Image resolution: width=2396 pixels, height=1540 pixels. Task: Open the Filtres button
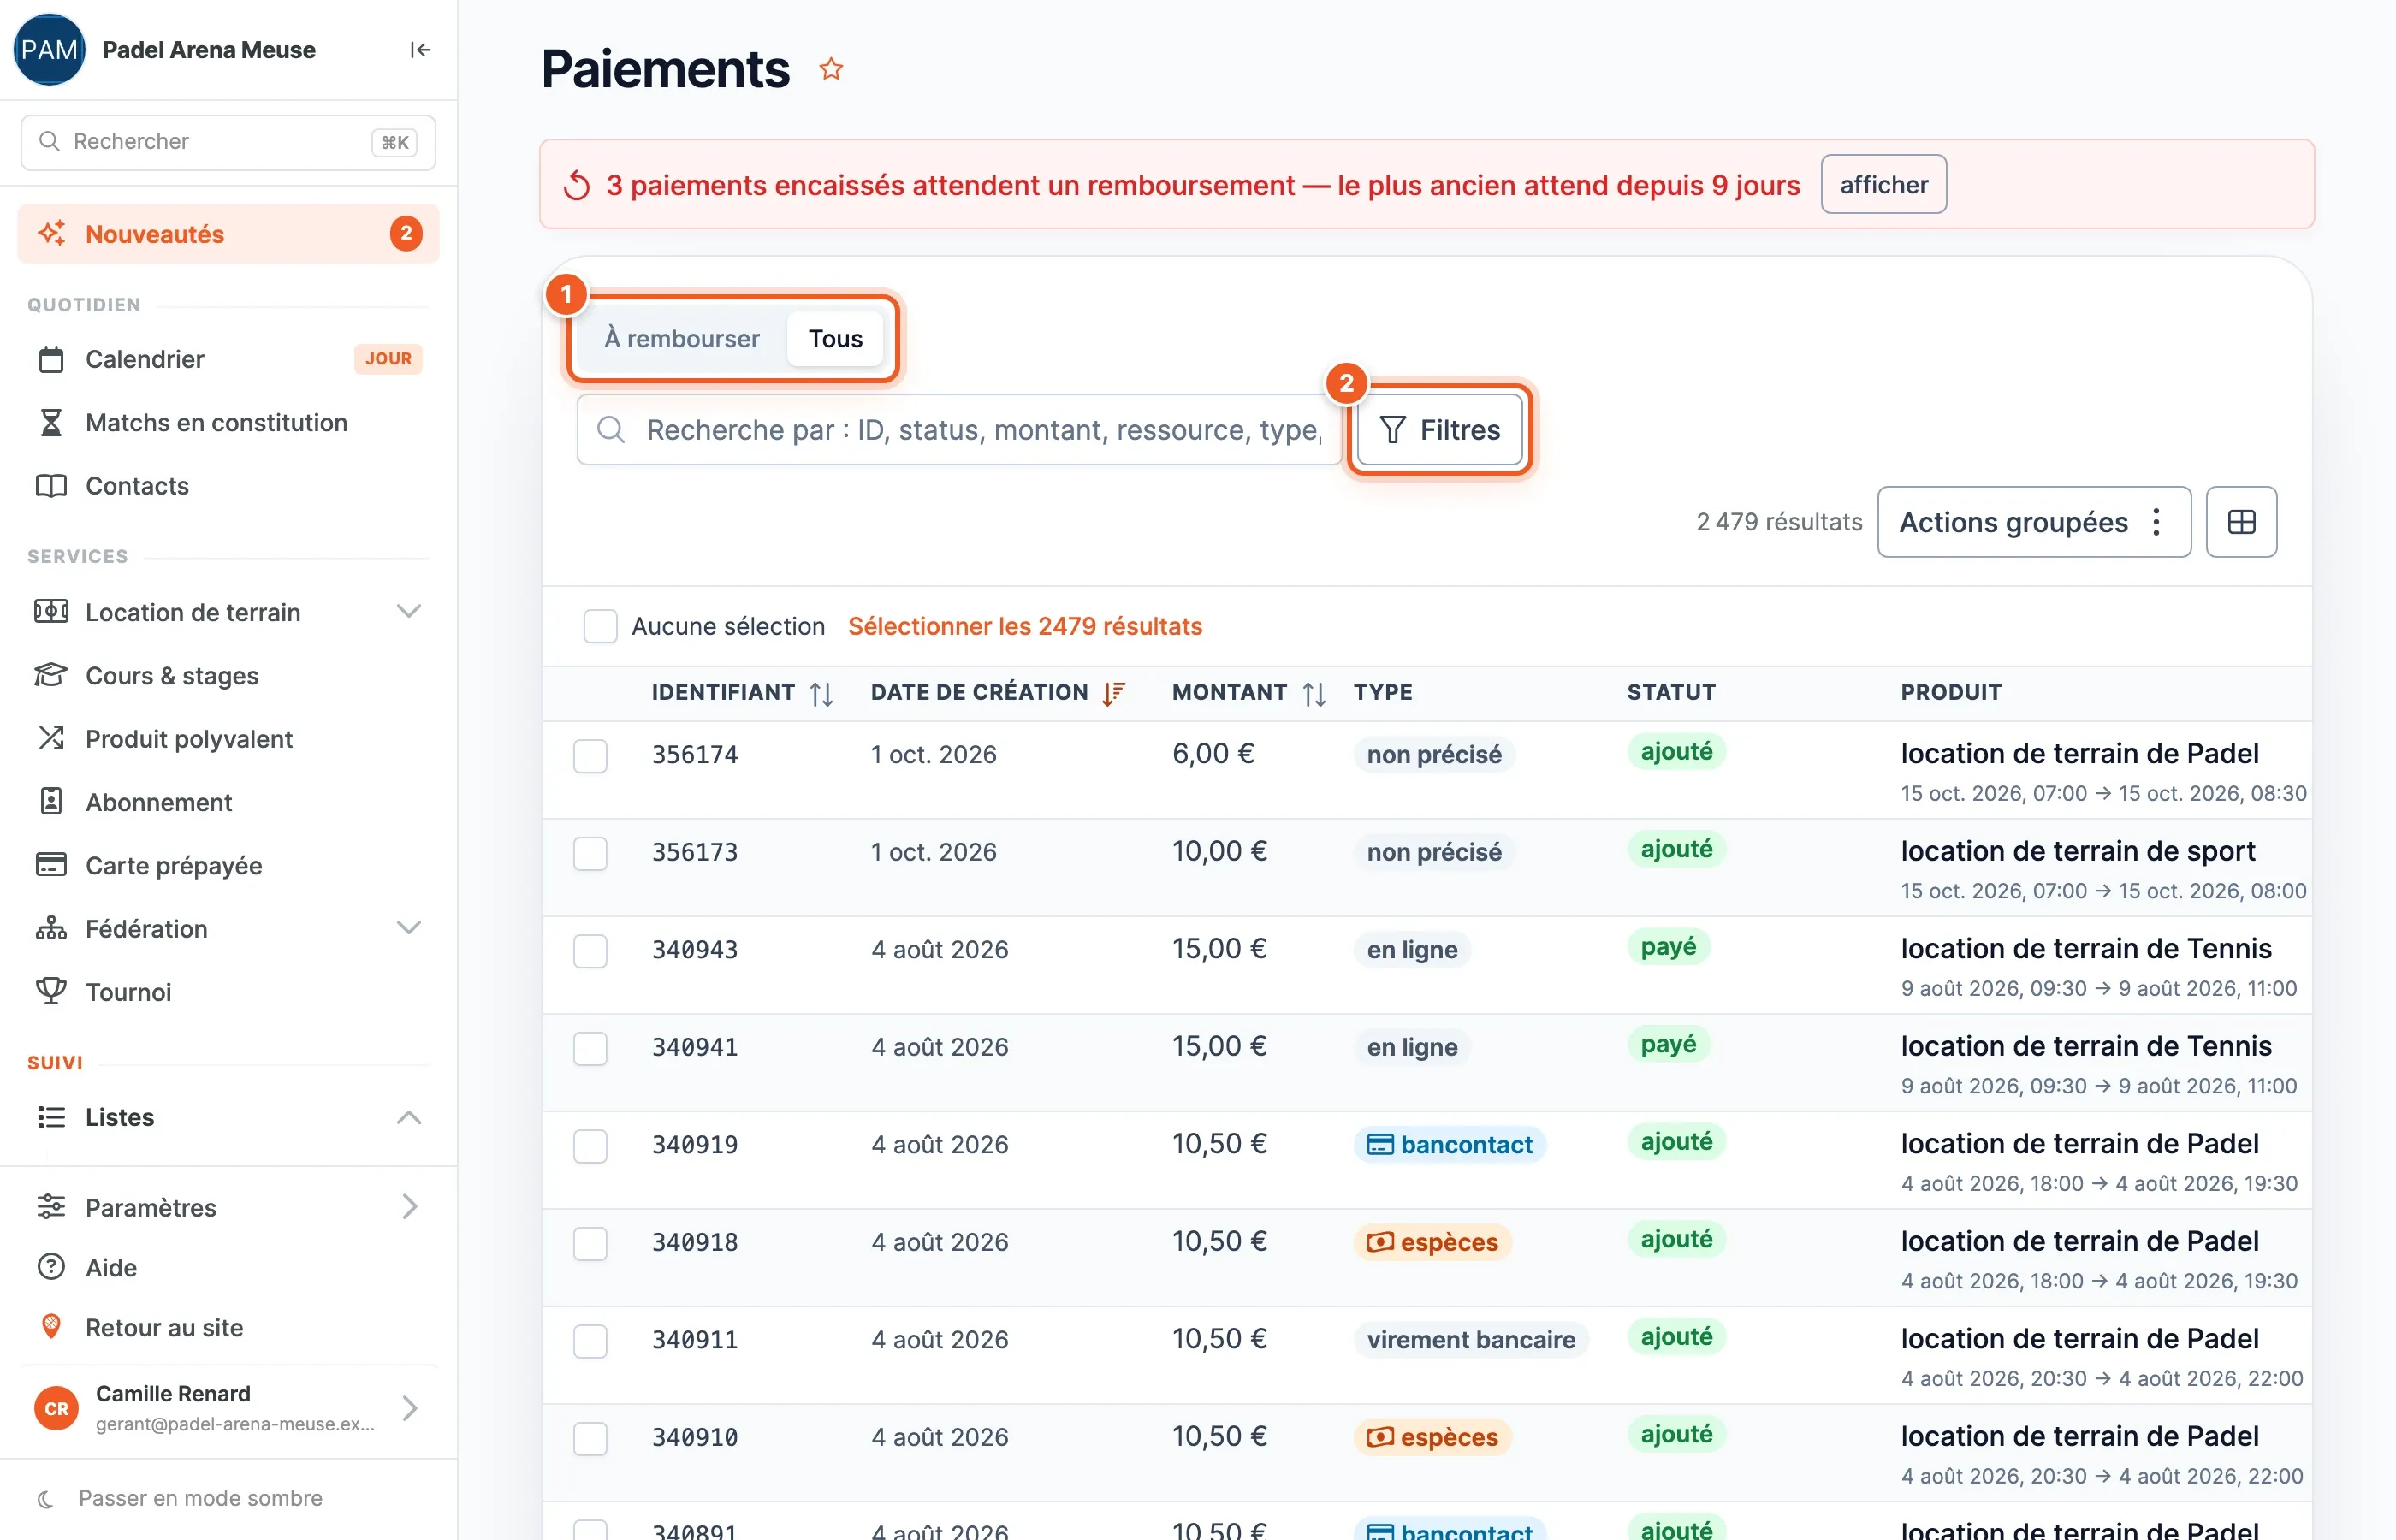tap(1439, 430)
